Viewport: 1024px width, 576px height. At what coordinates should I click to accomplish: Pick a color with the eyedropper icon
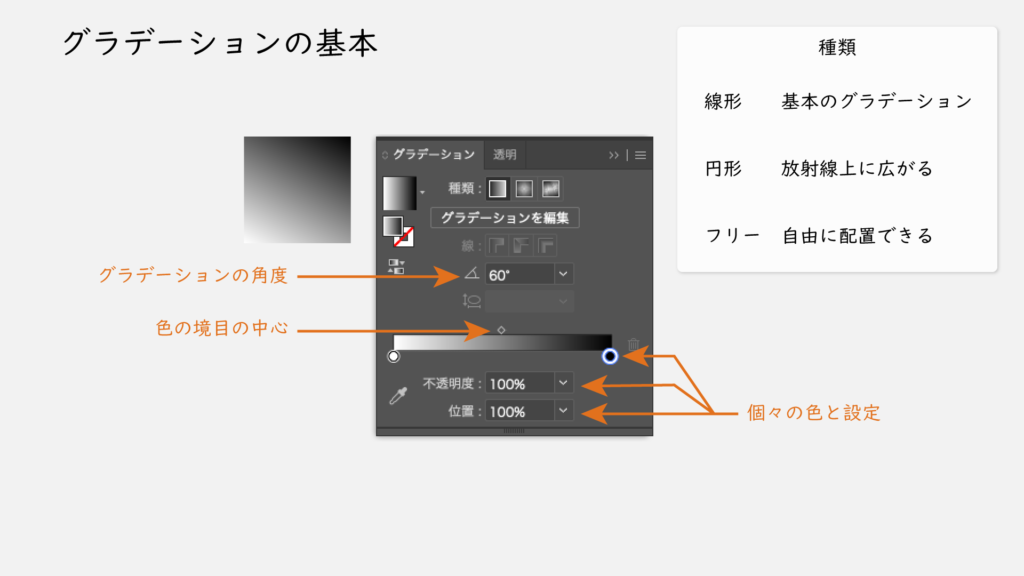pyautogui.click(x=397, y=396)
